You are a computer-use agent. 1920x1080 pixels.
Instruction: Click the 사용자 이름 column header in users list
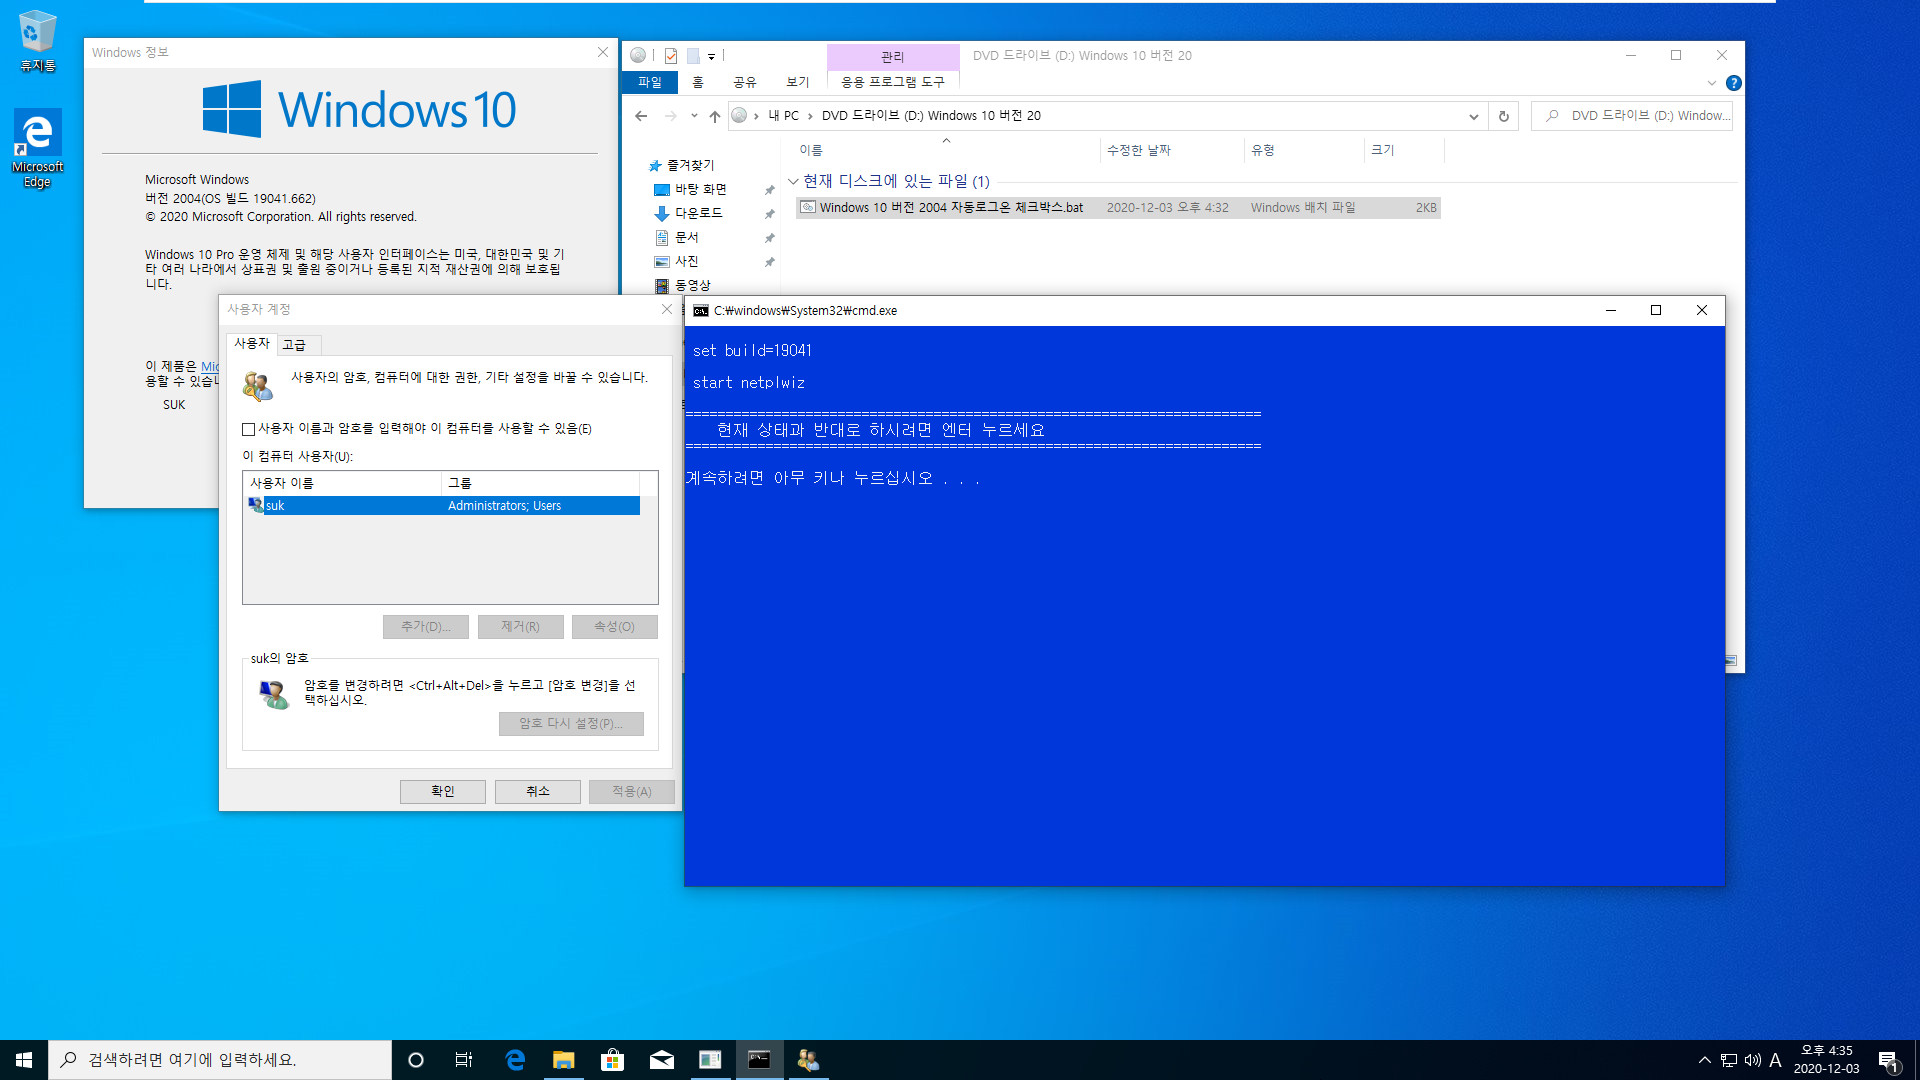point(342,483)
